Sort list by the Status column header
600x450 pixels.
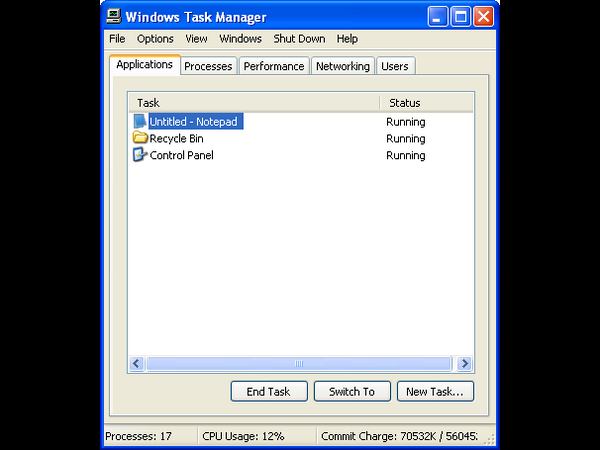click(x=425, y=103)
